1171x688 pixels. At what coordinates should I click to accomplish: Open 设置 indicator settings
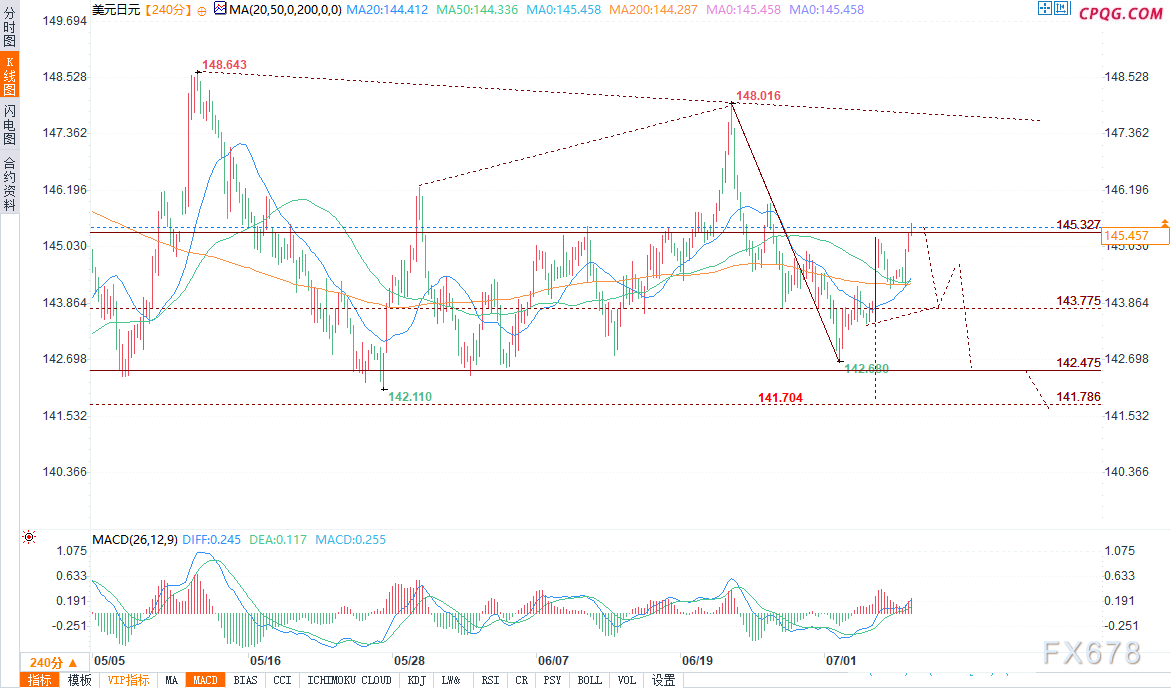pyautogui.click(x=663, y=680)
